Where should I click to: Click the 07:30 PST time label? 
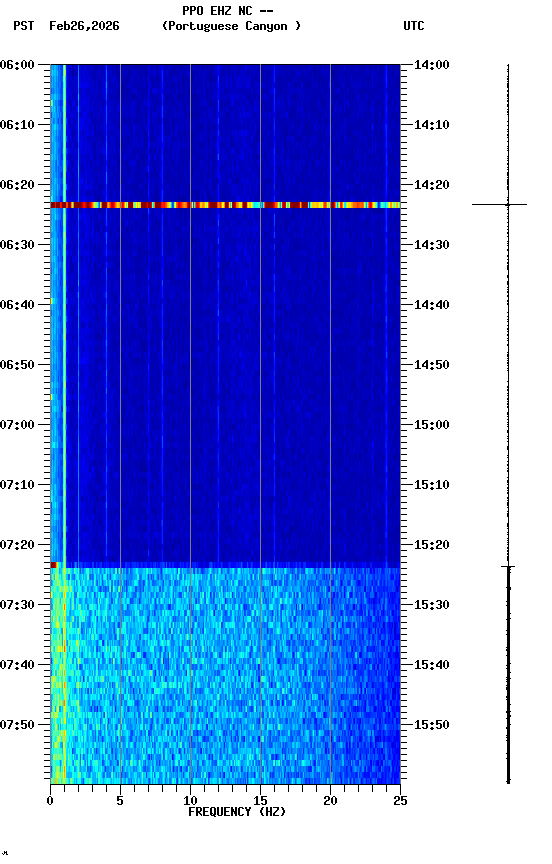[17, 606]
